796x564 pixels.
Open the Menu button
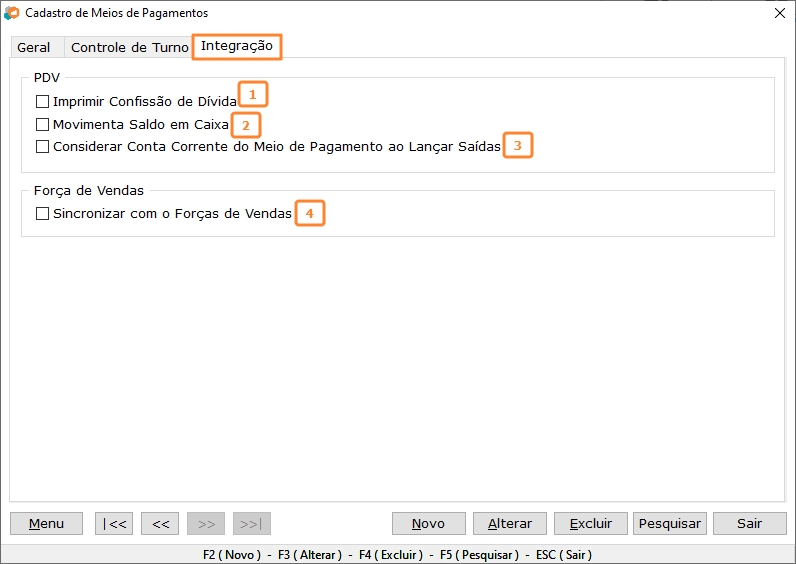click(x=46, y=524)
